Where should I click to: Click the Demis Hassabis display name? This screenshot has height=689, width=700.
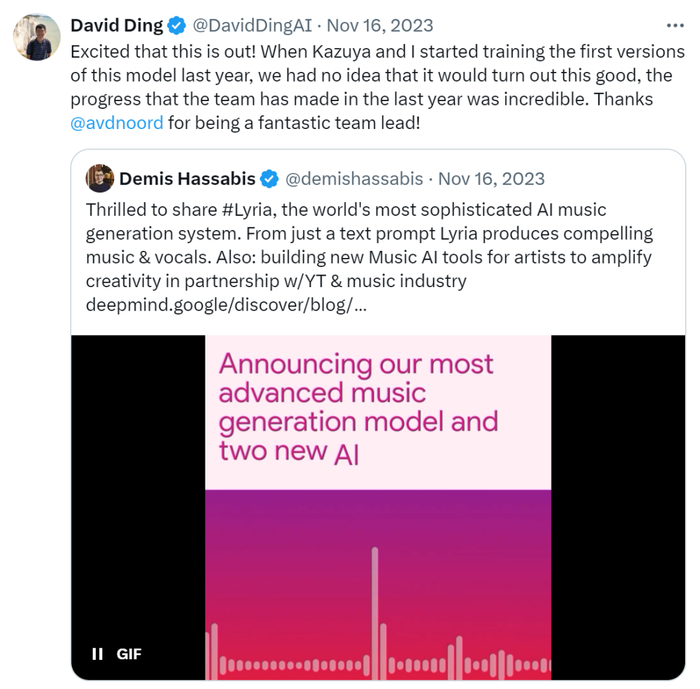186,179
